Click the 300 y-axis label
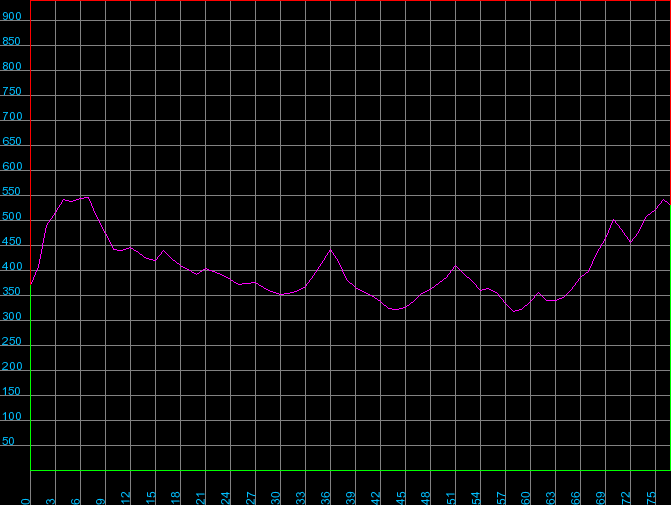671x505 pixels. (x=12, y=317)
